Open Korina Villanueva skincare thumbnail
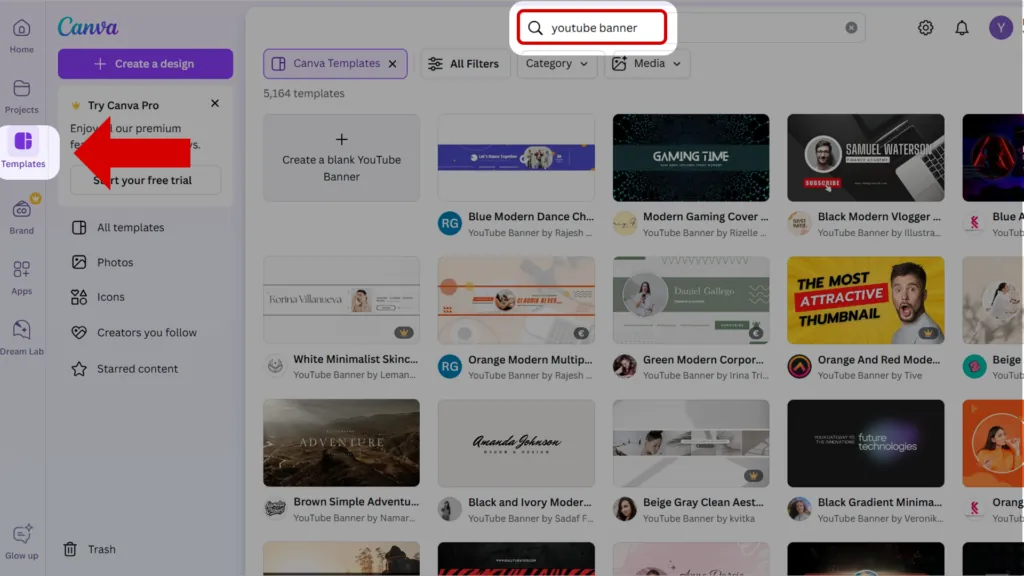1024x576 pixels. (342, 300)
